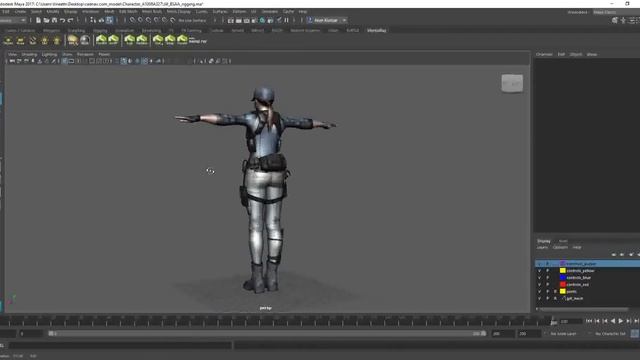This screenshot has height=360, width=640.
Task: Click blue color swatch of controls_blue layer
Action: (562, 278)
